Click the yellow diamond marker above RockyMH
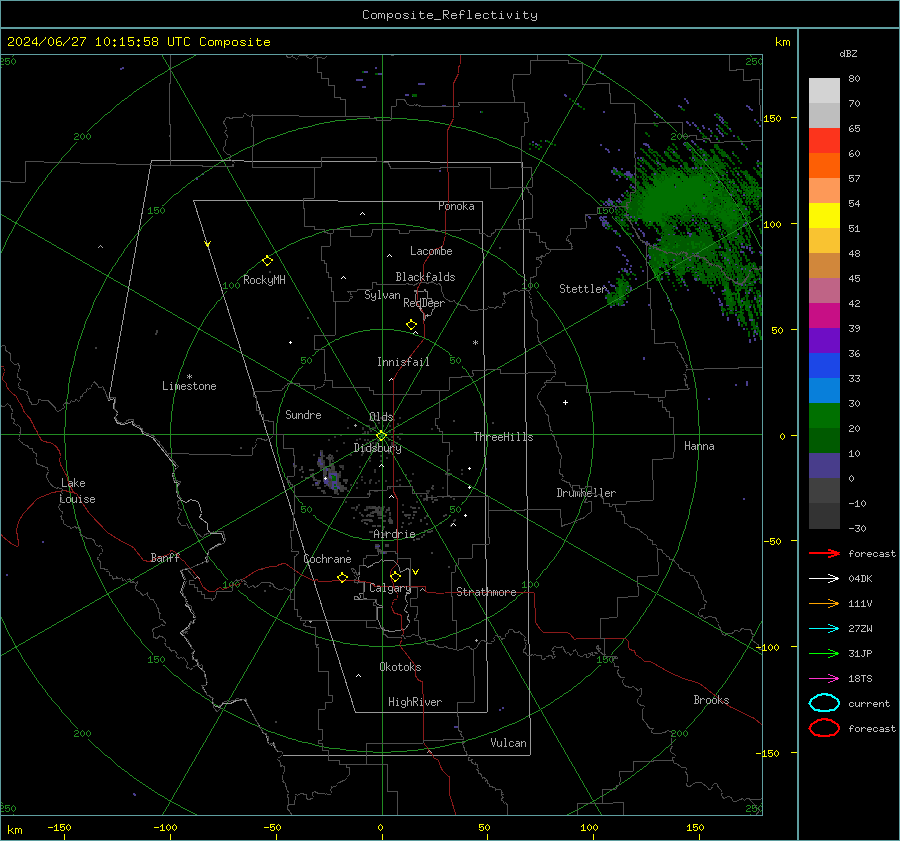900x841 pixels. [x=267, y=261]
